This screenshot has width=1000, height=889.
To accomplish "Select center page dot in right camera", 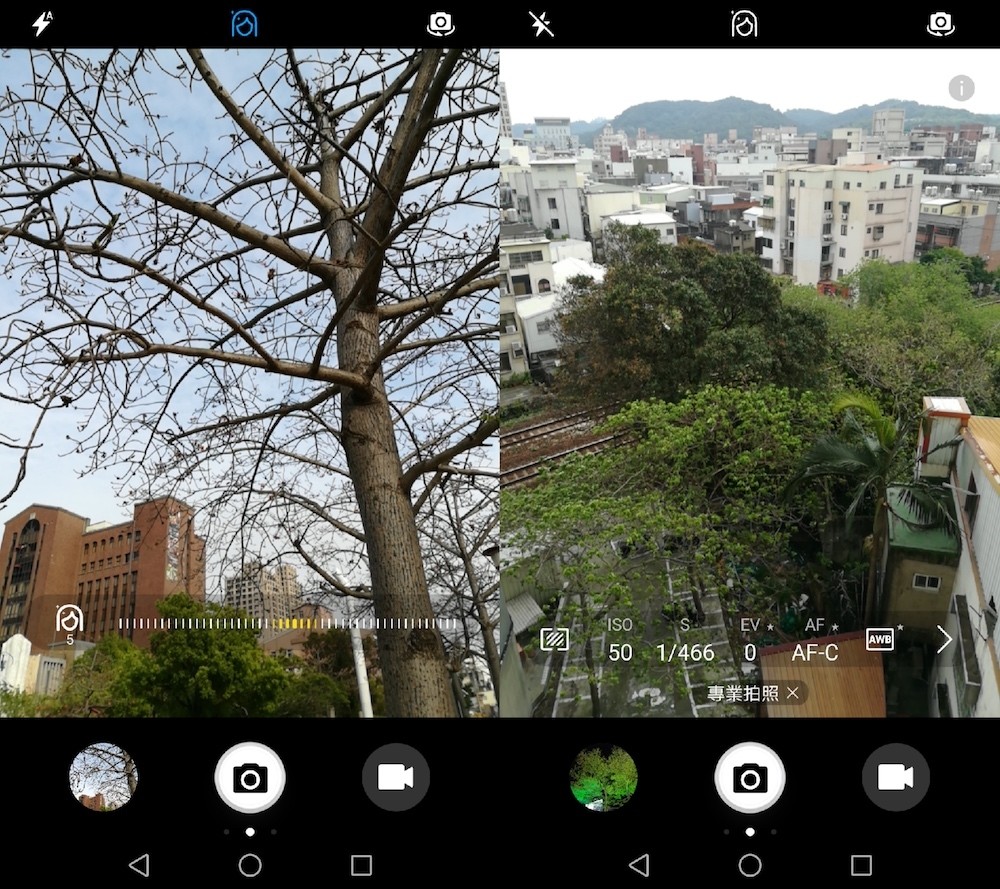I will [x=750, y=832].
